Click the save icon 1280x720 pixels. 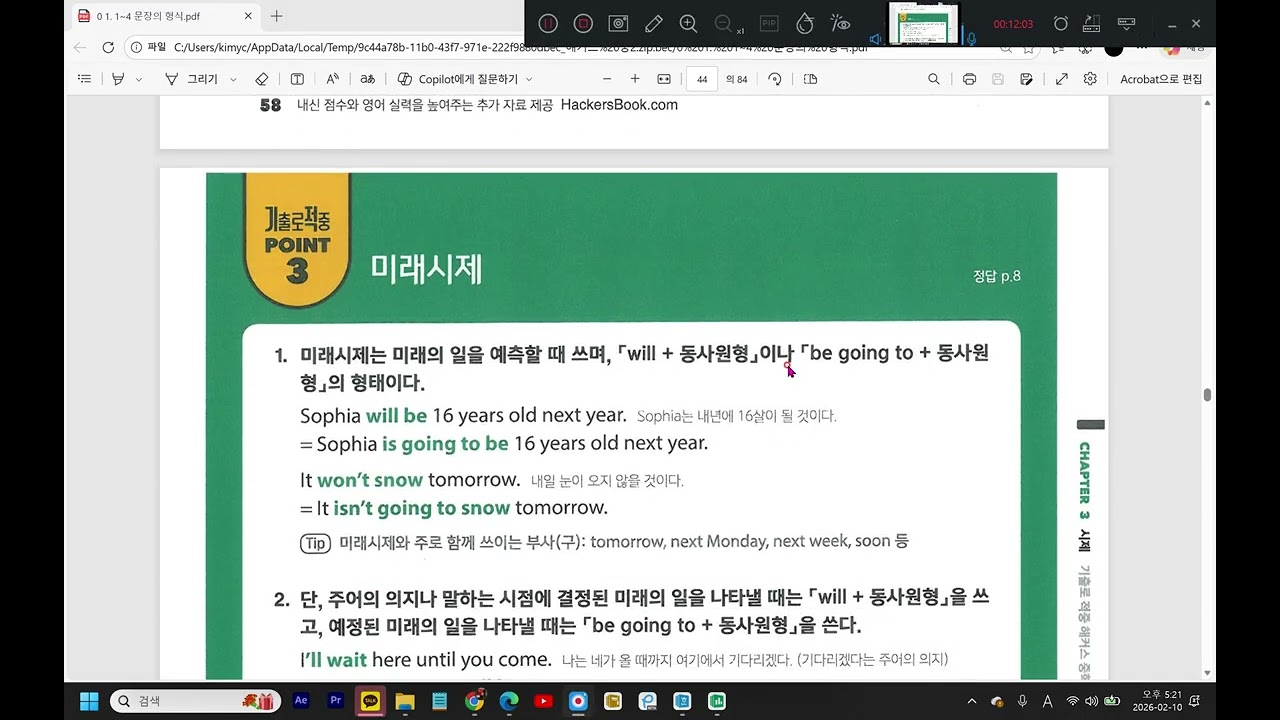coord(997,79)
